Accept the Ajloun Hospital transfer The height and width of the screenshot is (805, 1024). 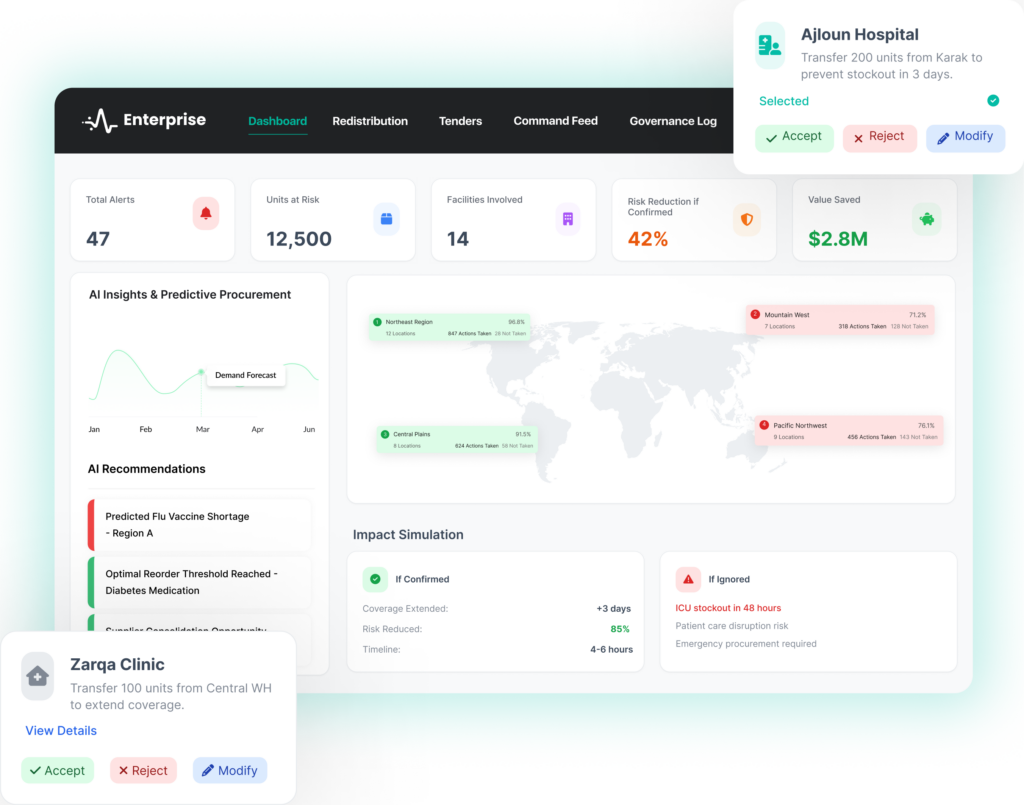794,137
